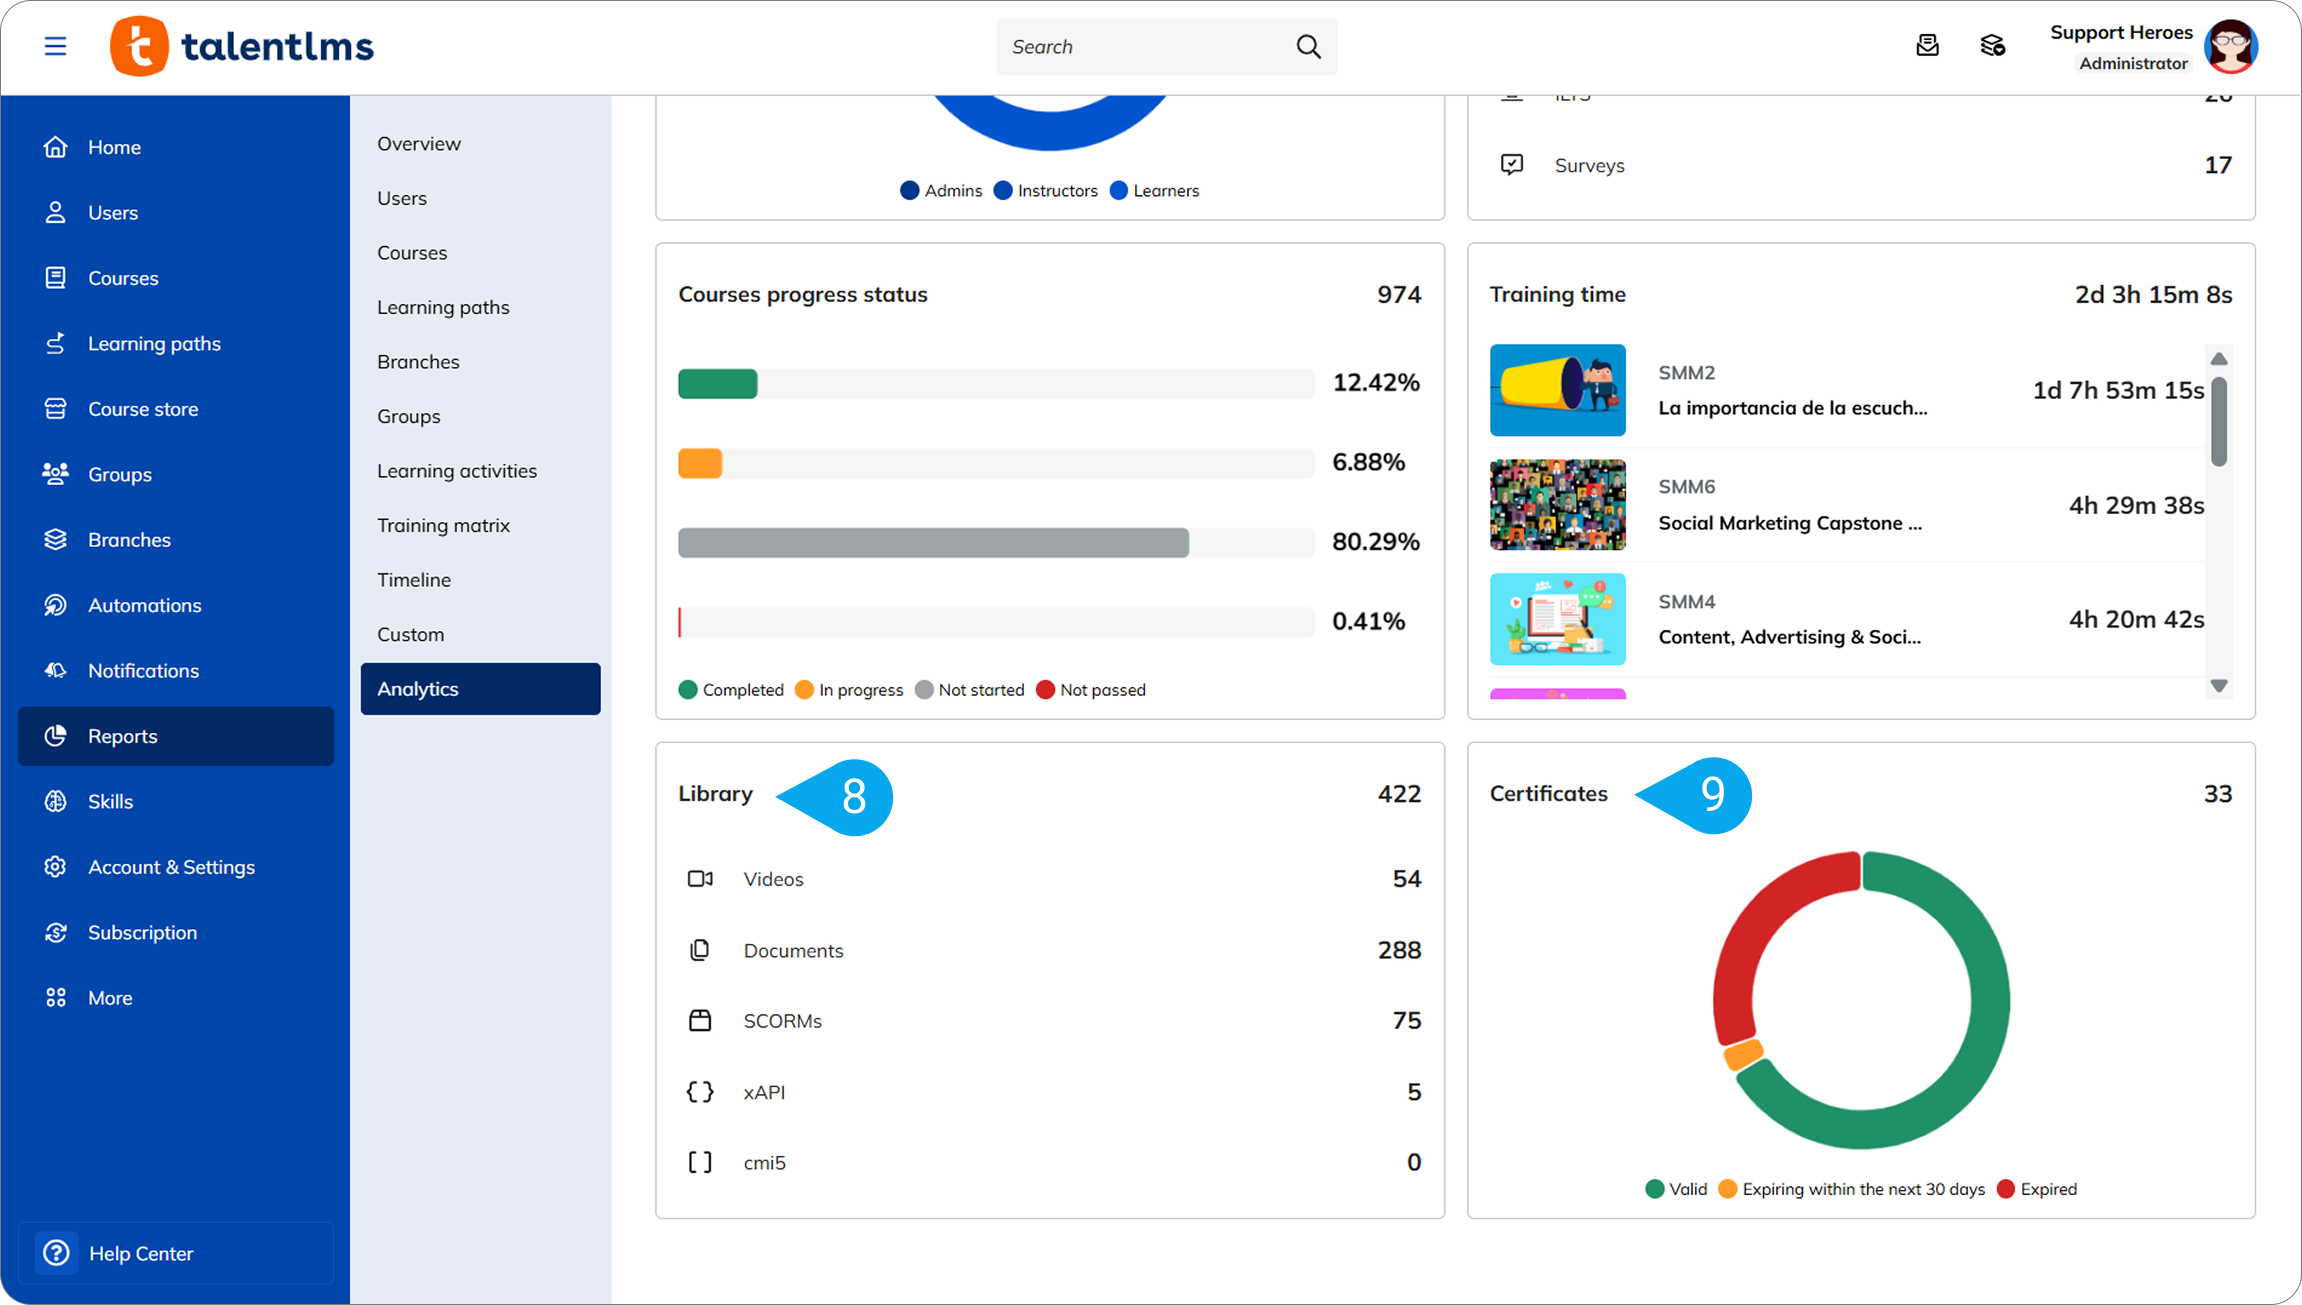Screen dimensions: 2302x1305
Task: Click the Home icon in sidebar
Action: point(56,147)
